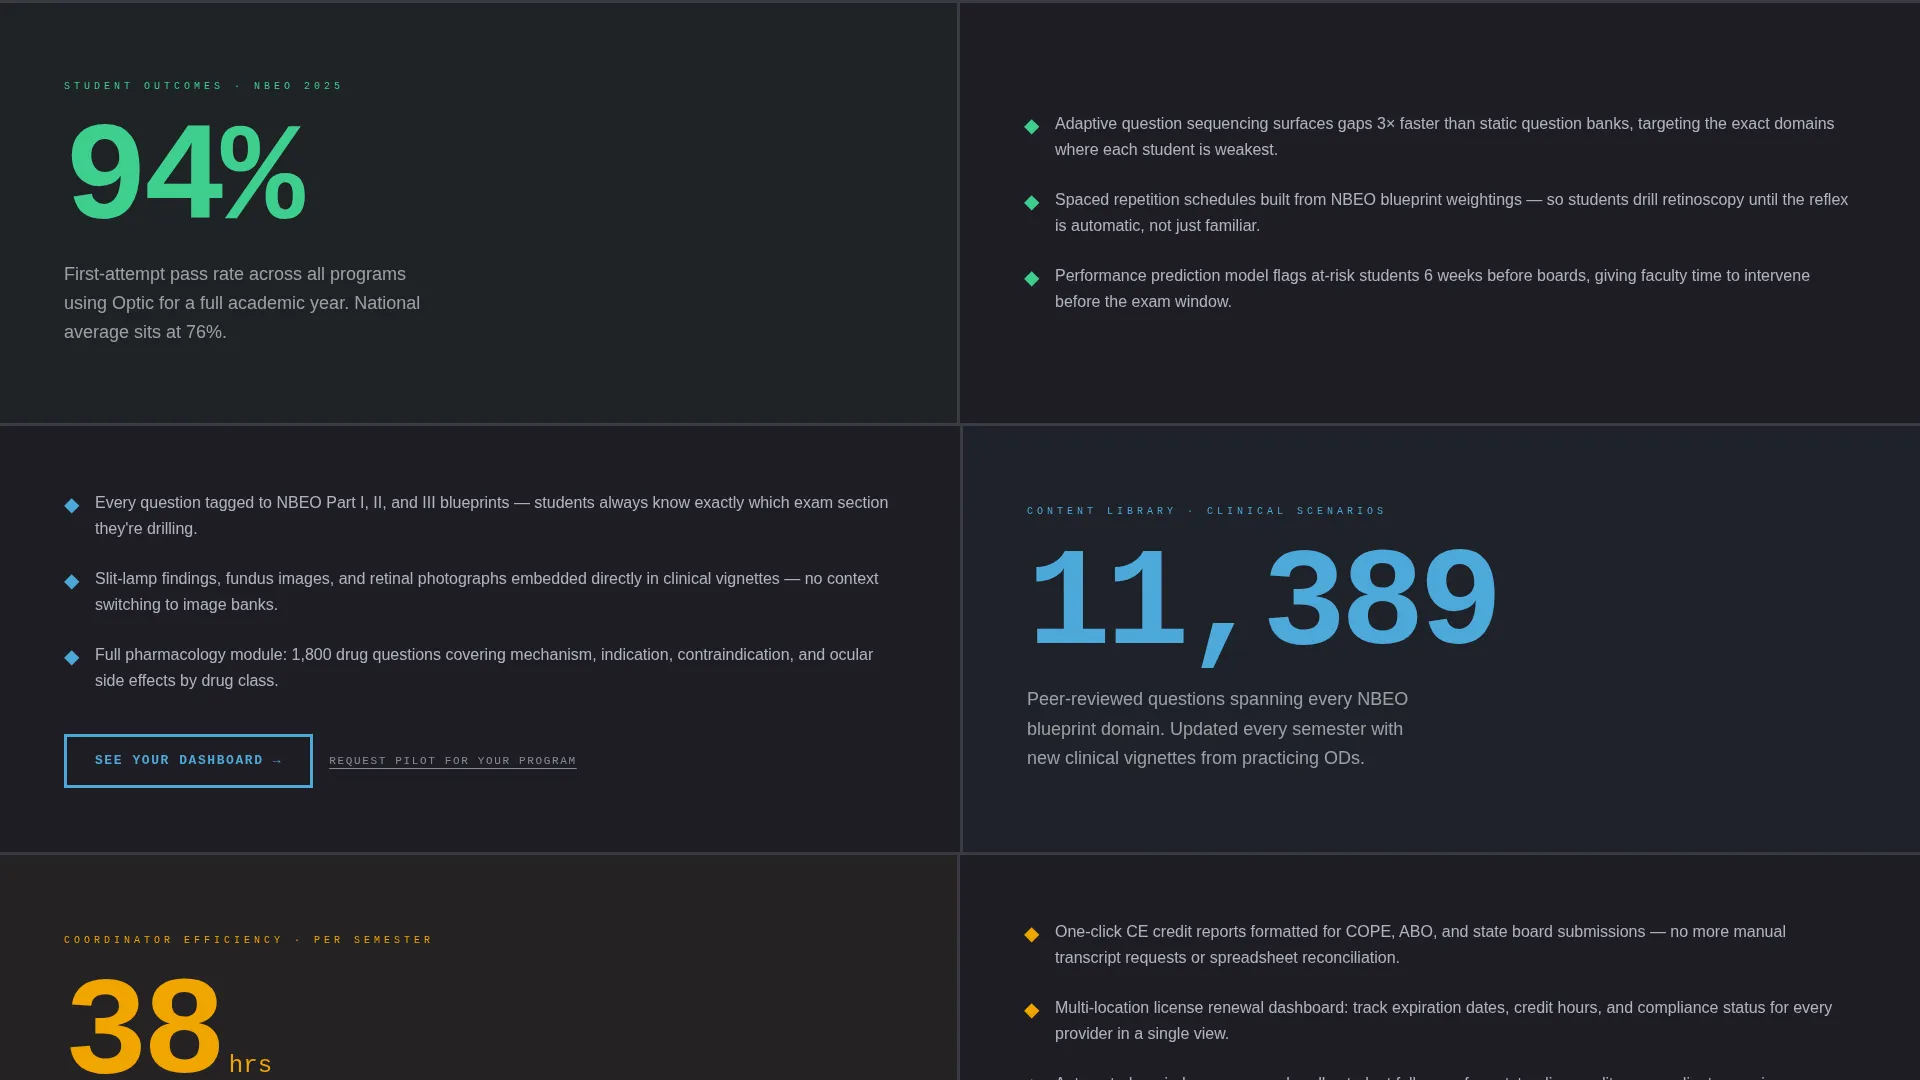Viewport: 1920px width, 1080px height.
Task: Click the orange diamond beside Multi-location license renewal
Action: tap(1032, 1010)
